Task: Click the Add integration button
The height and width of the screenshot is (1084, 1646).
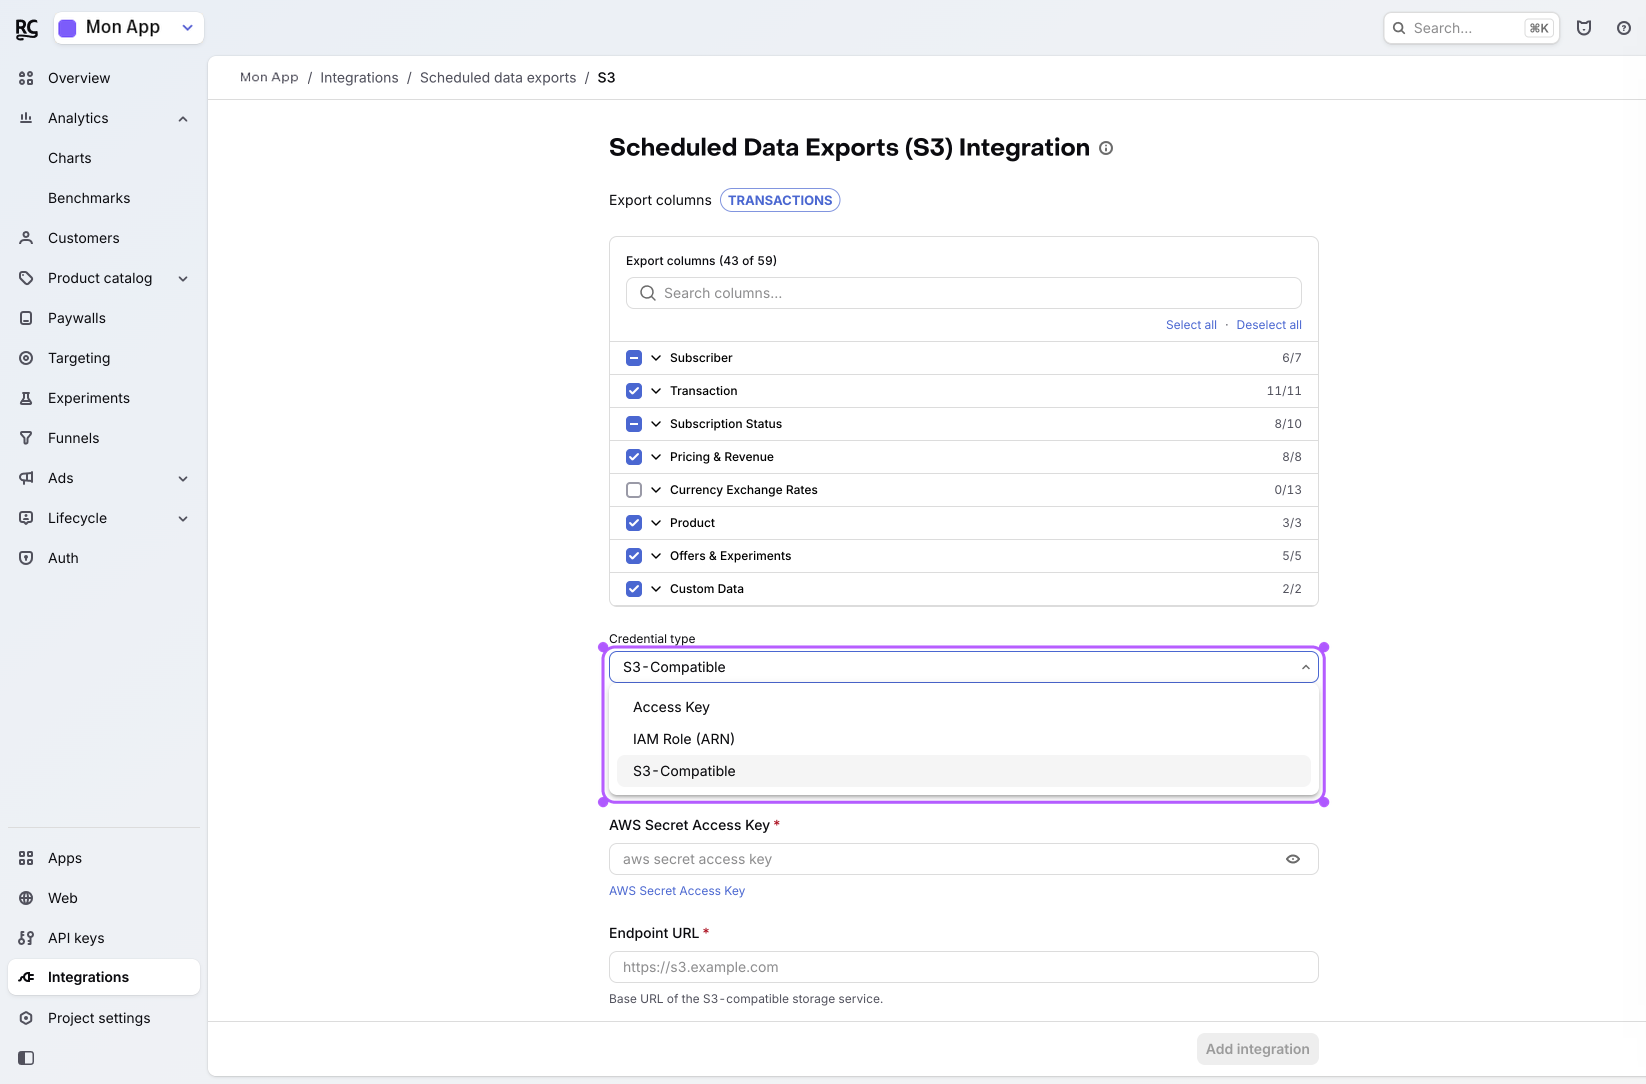Action: [x=1258, y=1049]
